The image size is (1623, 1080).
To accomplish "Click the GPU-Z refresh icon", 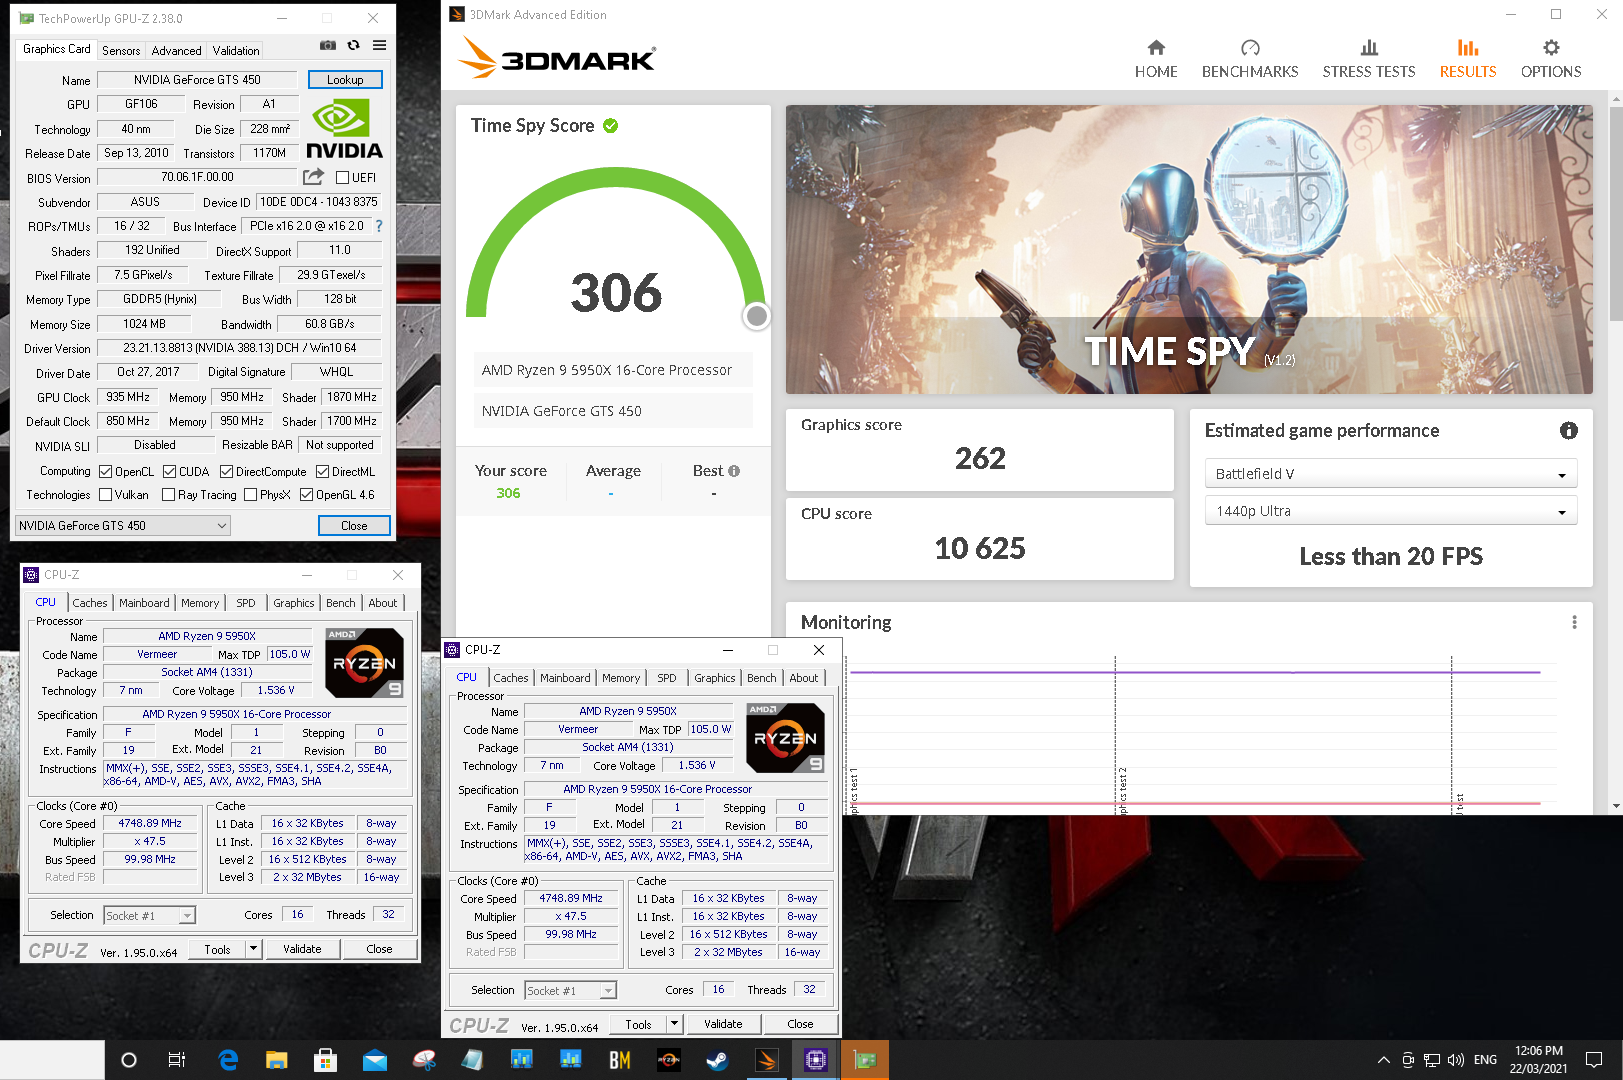I will [353, 45].
